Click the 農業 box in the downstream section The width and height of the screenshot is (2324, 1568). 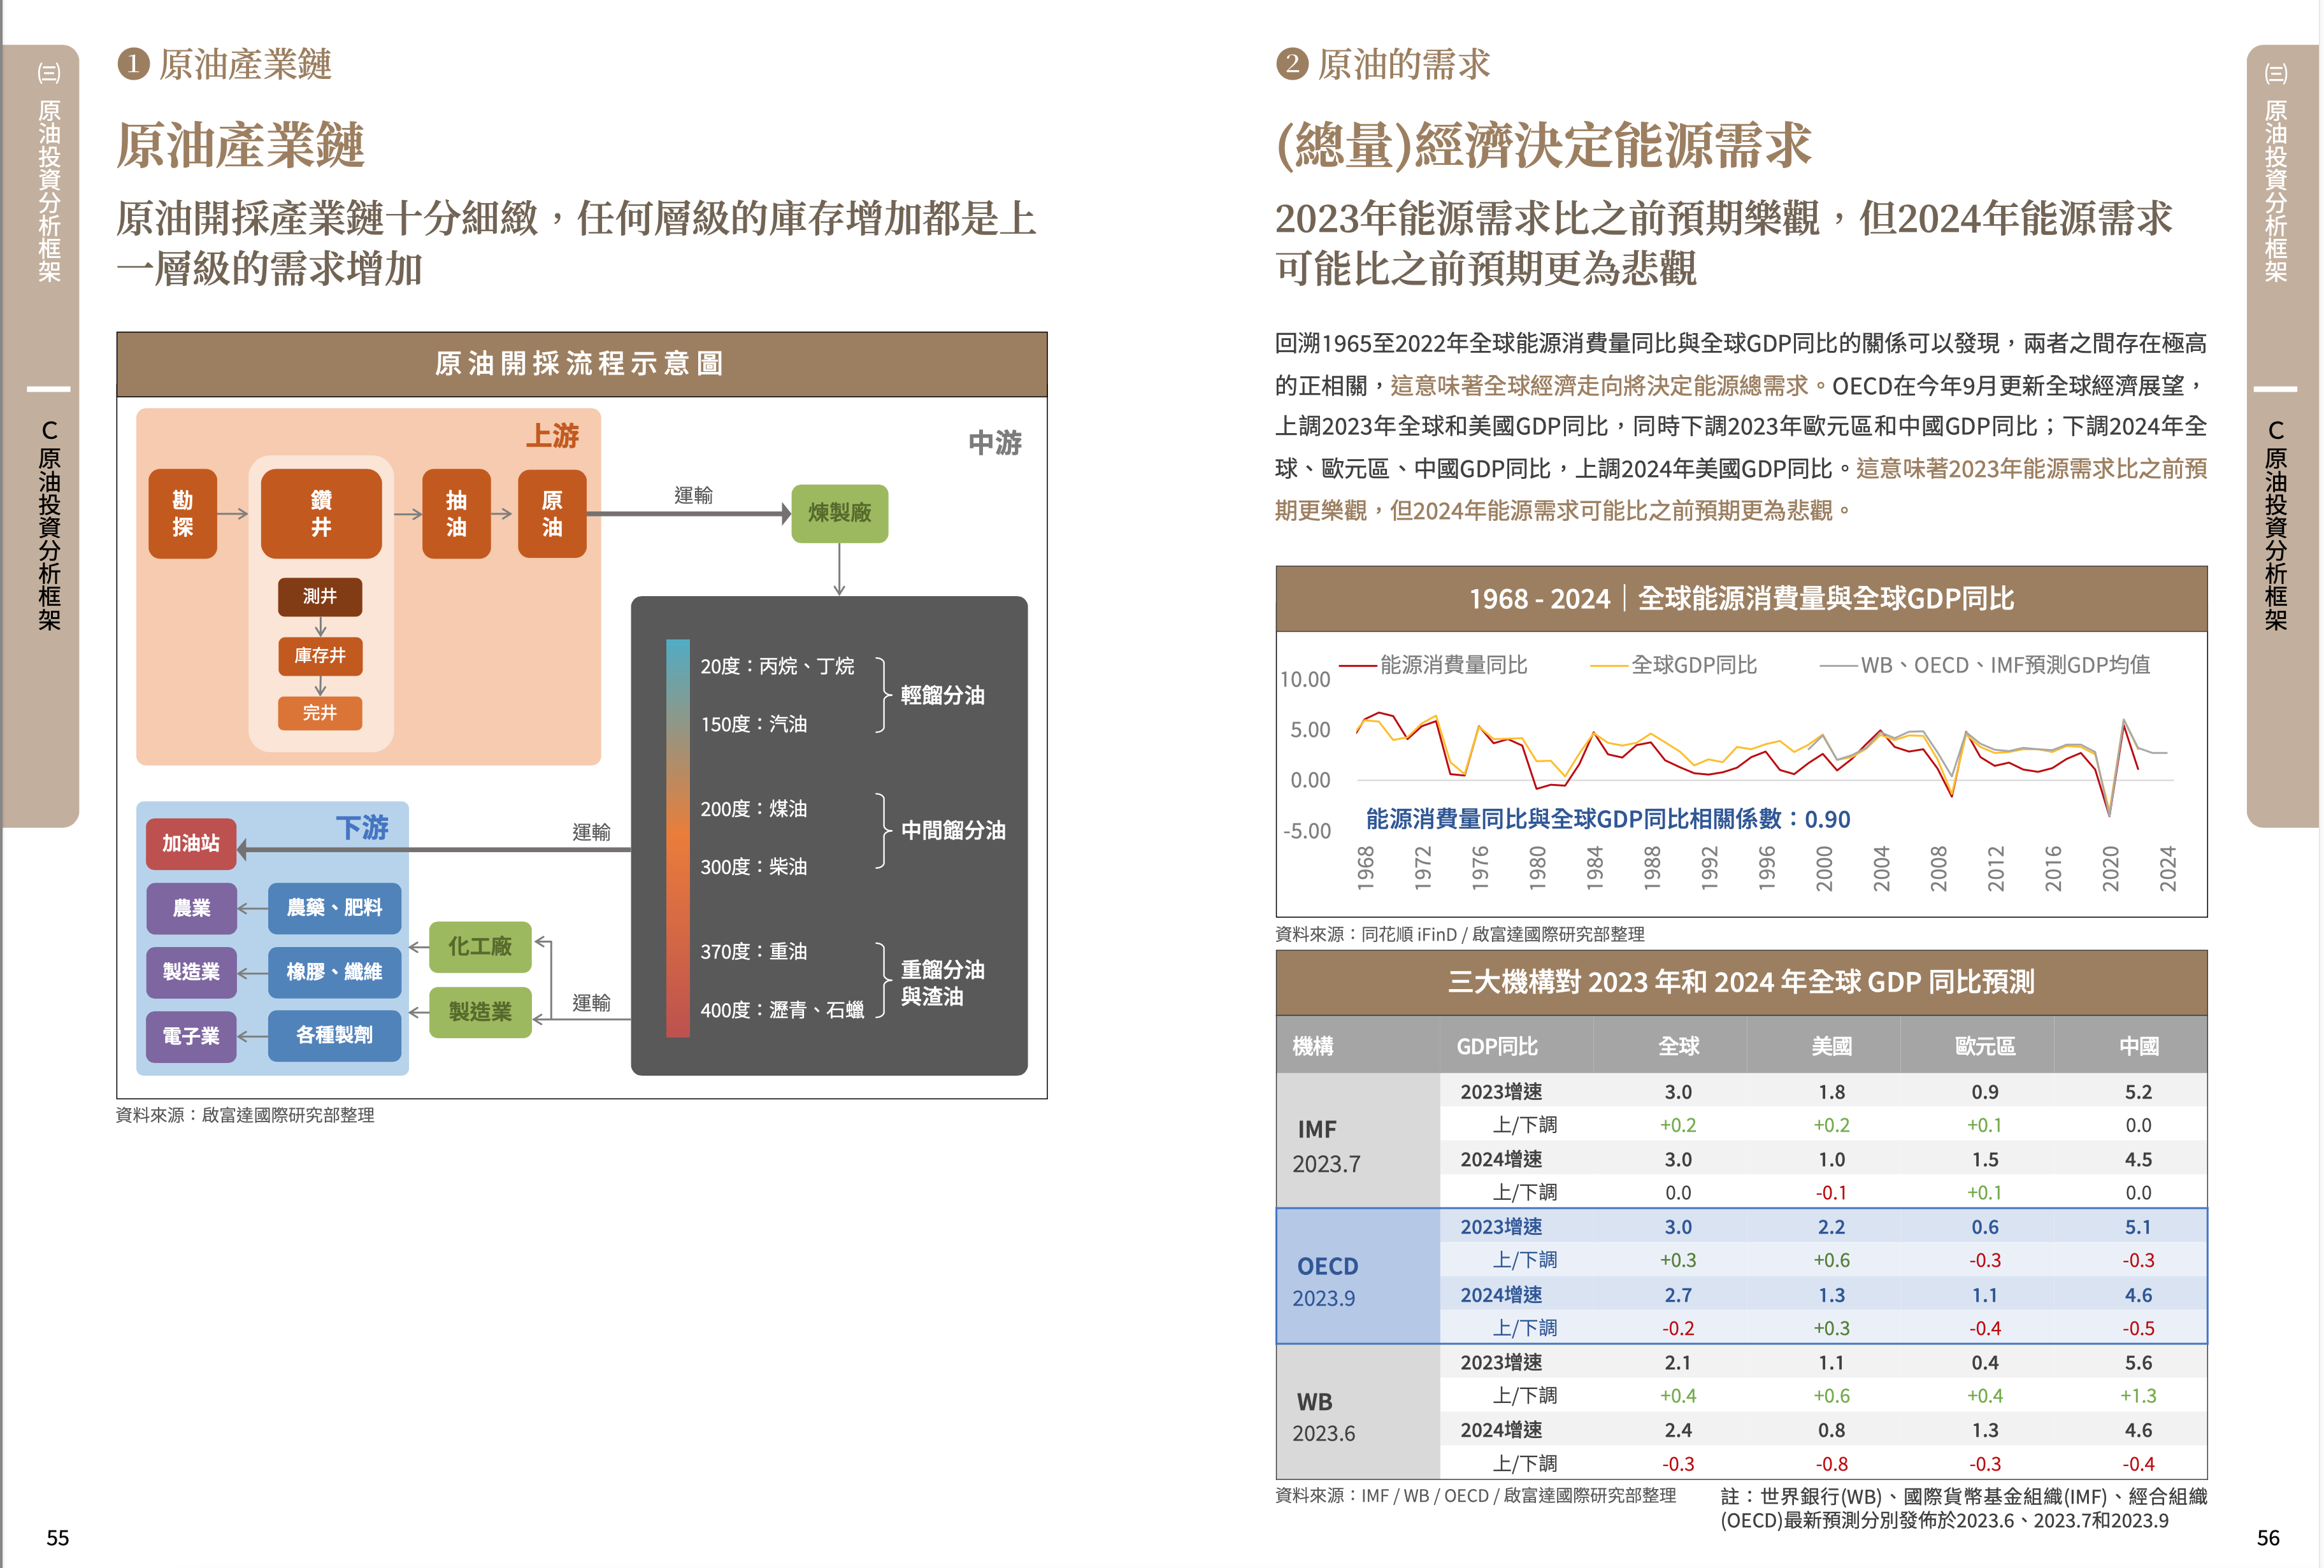(191, 908)
